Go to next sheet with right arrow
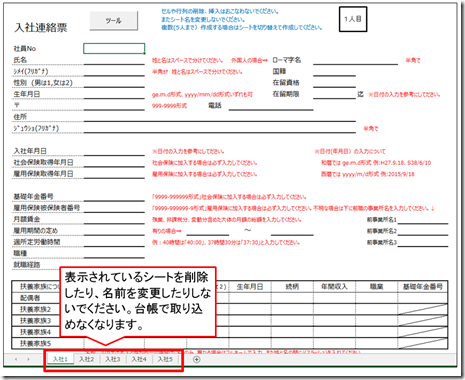The height and width of the screenshot is (380, 465). (x=28, y=359)
